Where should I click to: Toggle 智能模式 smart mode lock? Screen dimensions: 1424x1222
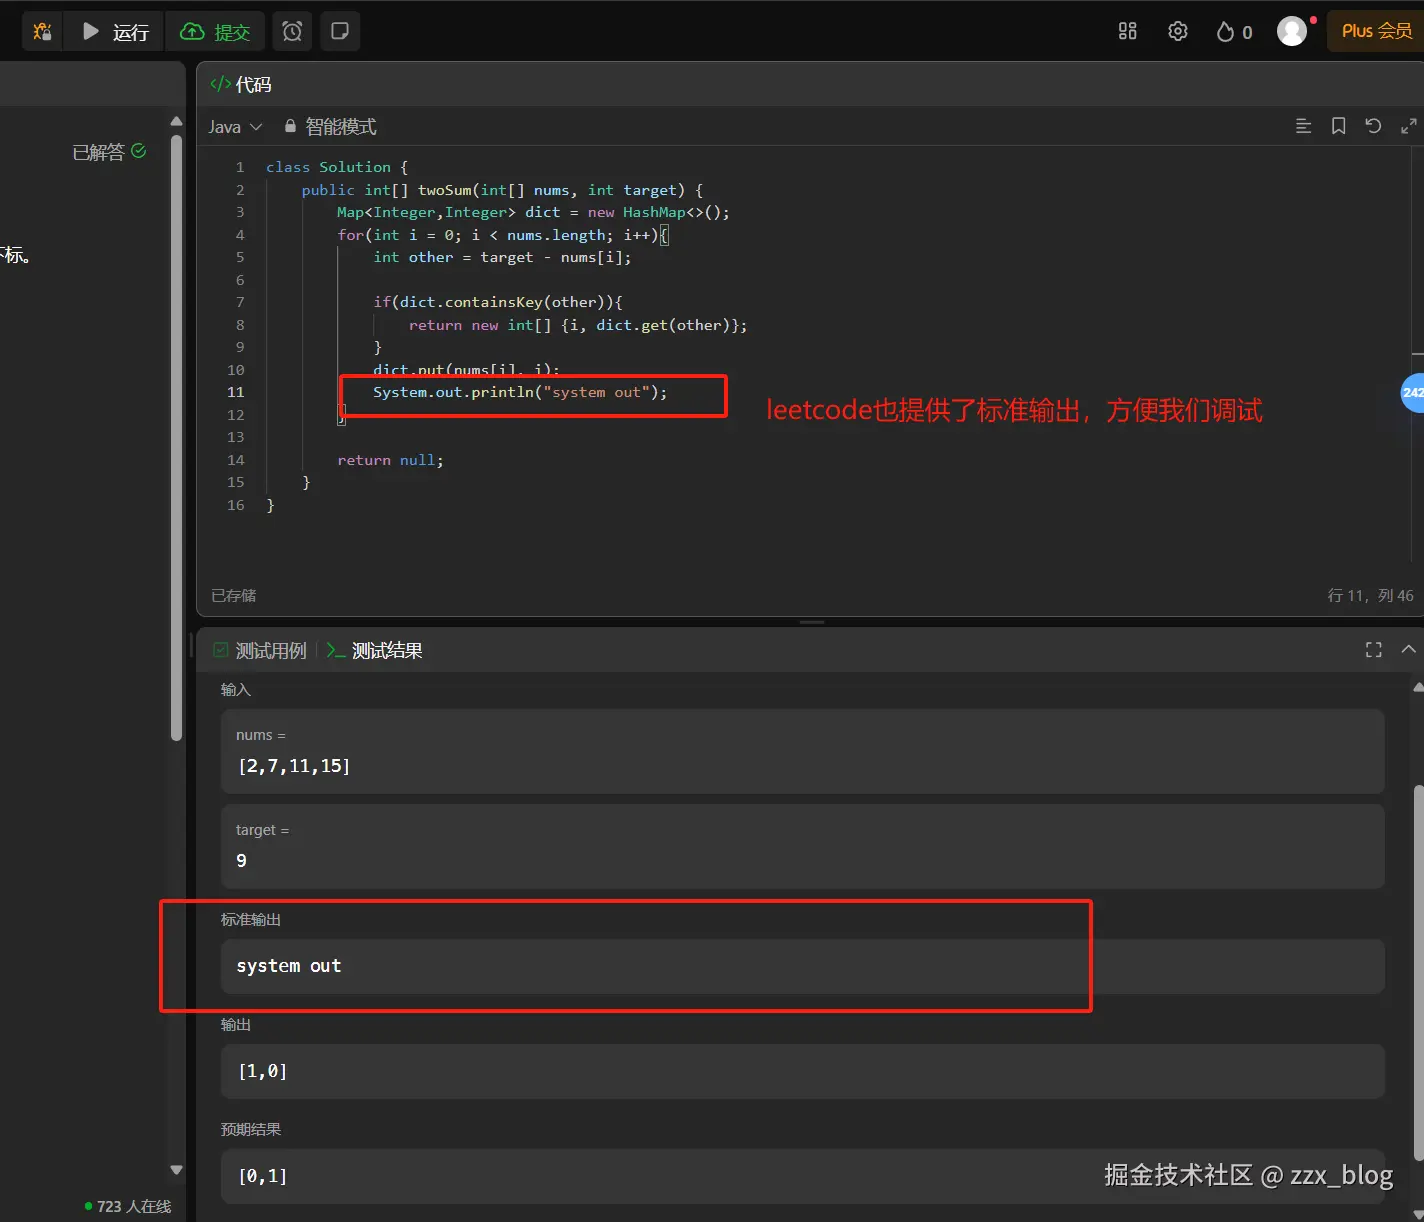330,127
